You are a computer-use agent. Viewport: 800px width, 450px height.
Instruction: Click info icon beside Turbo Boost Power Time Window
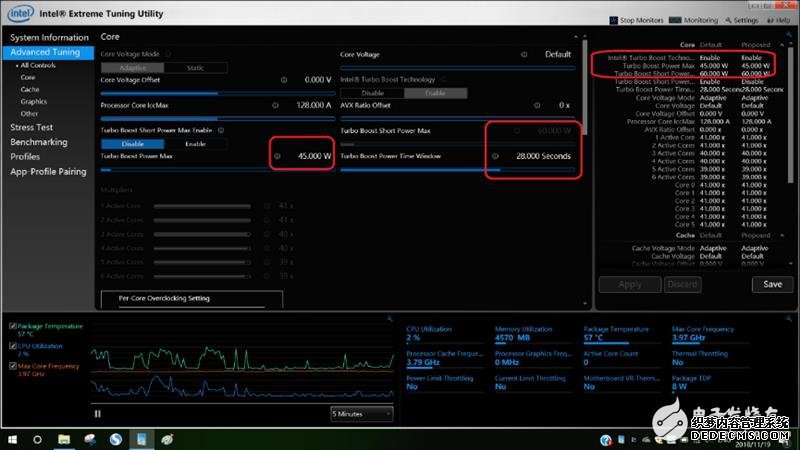[495, 156]
